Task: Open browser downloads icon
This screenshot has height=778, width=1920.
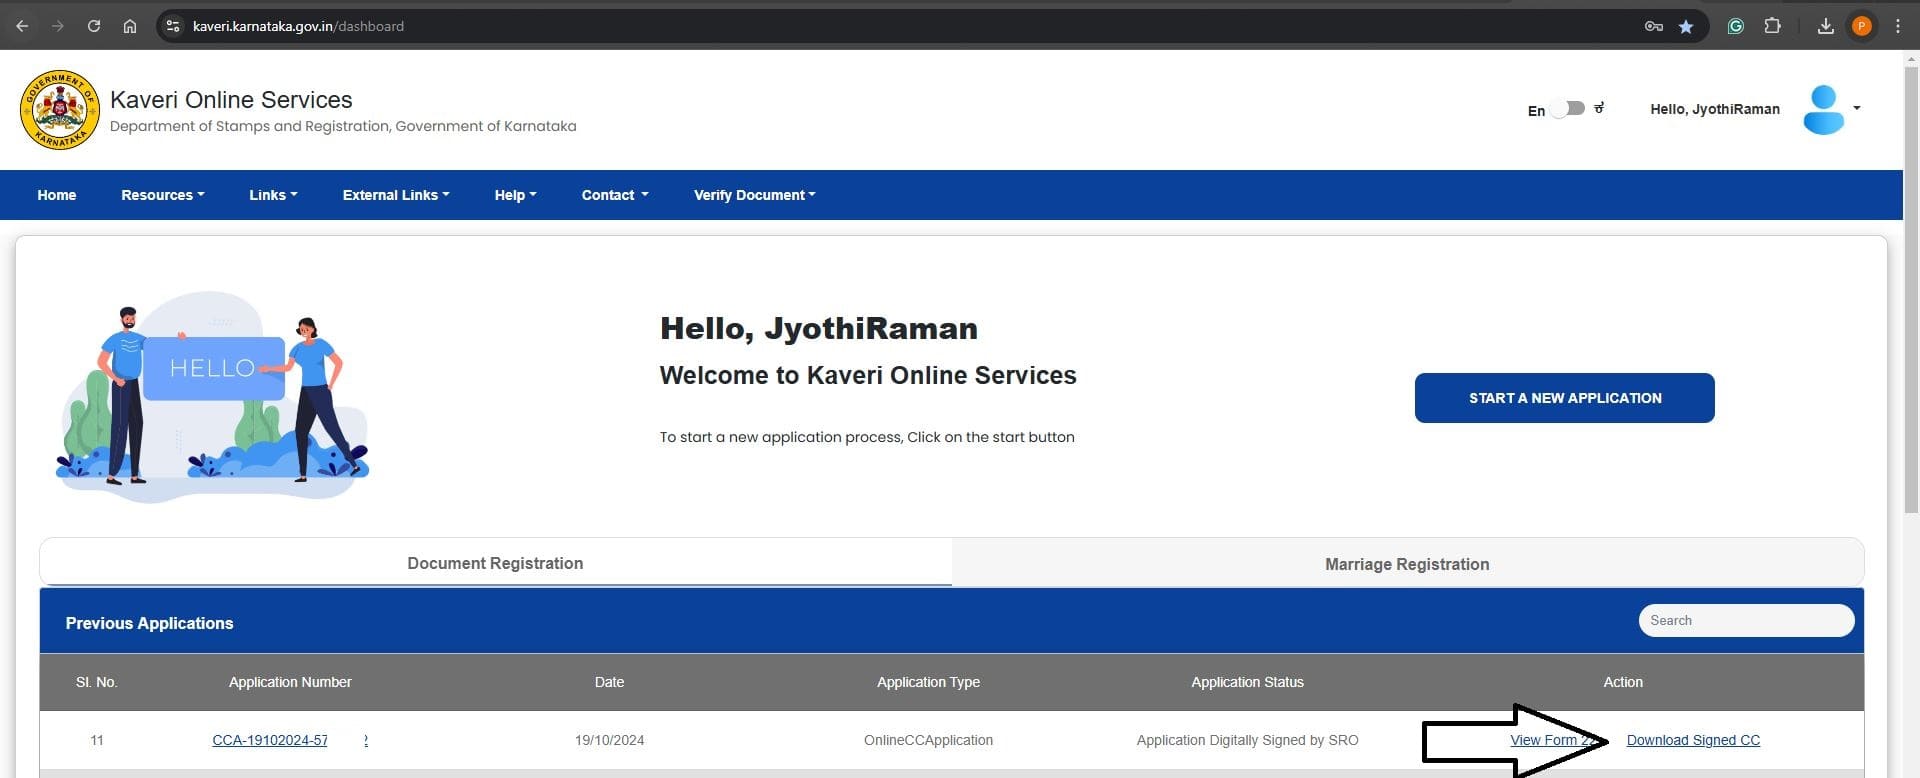Action: pos(1825,26)
